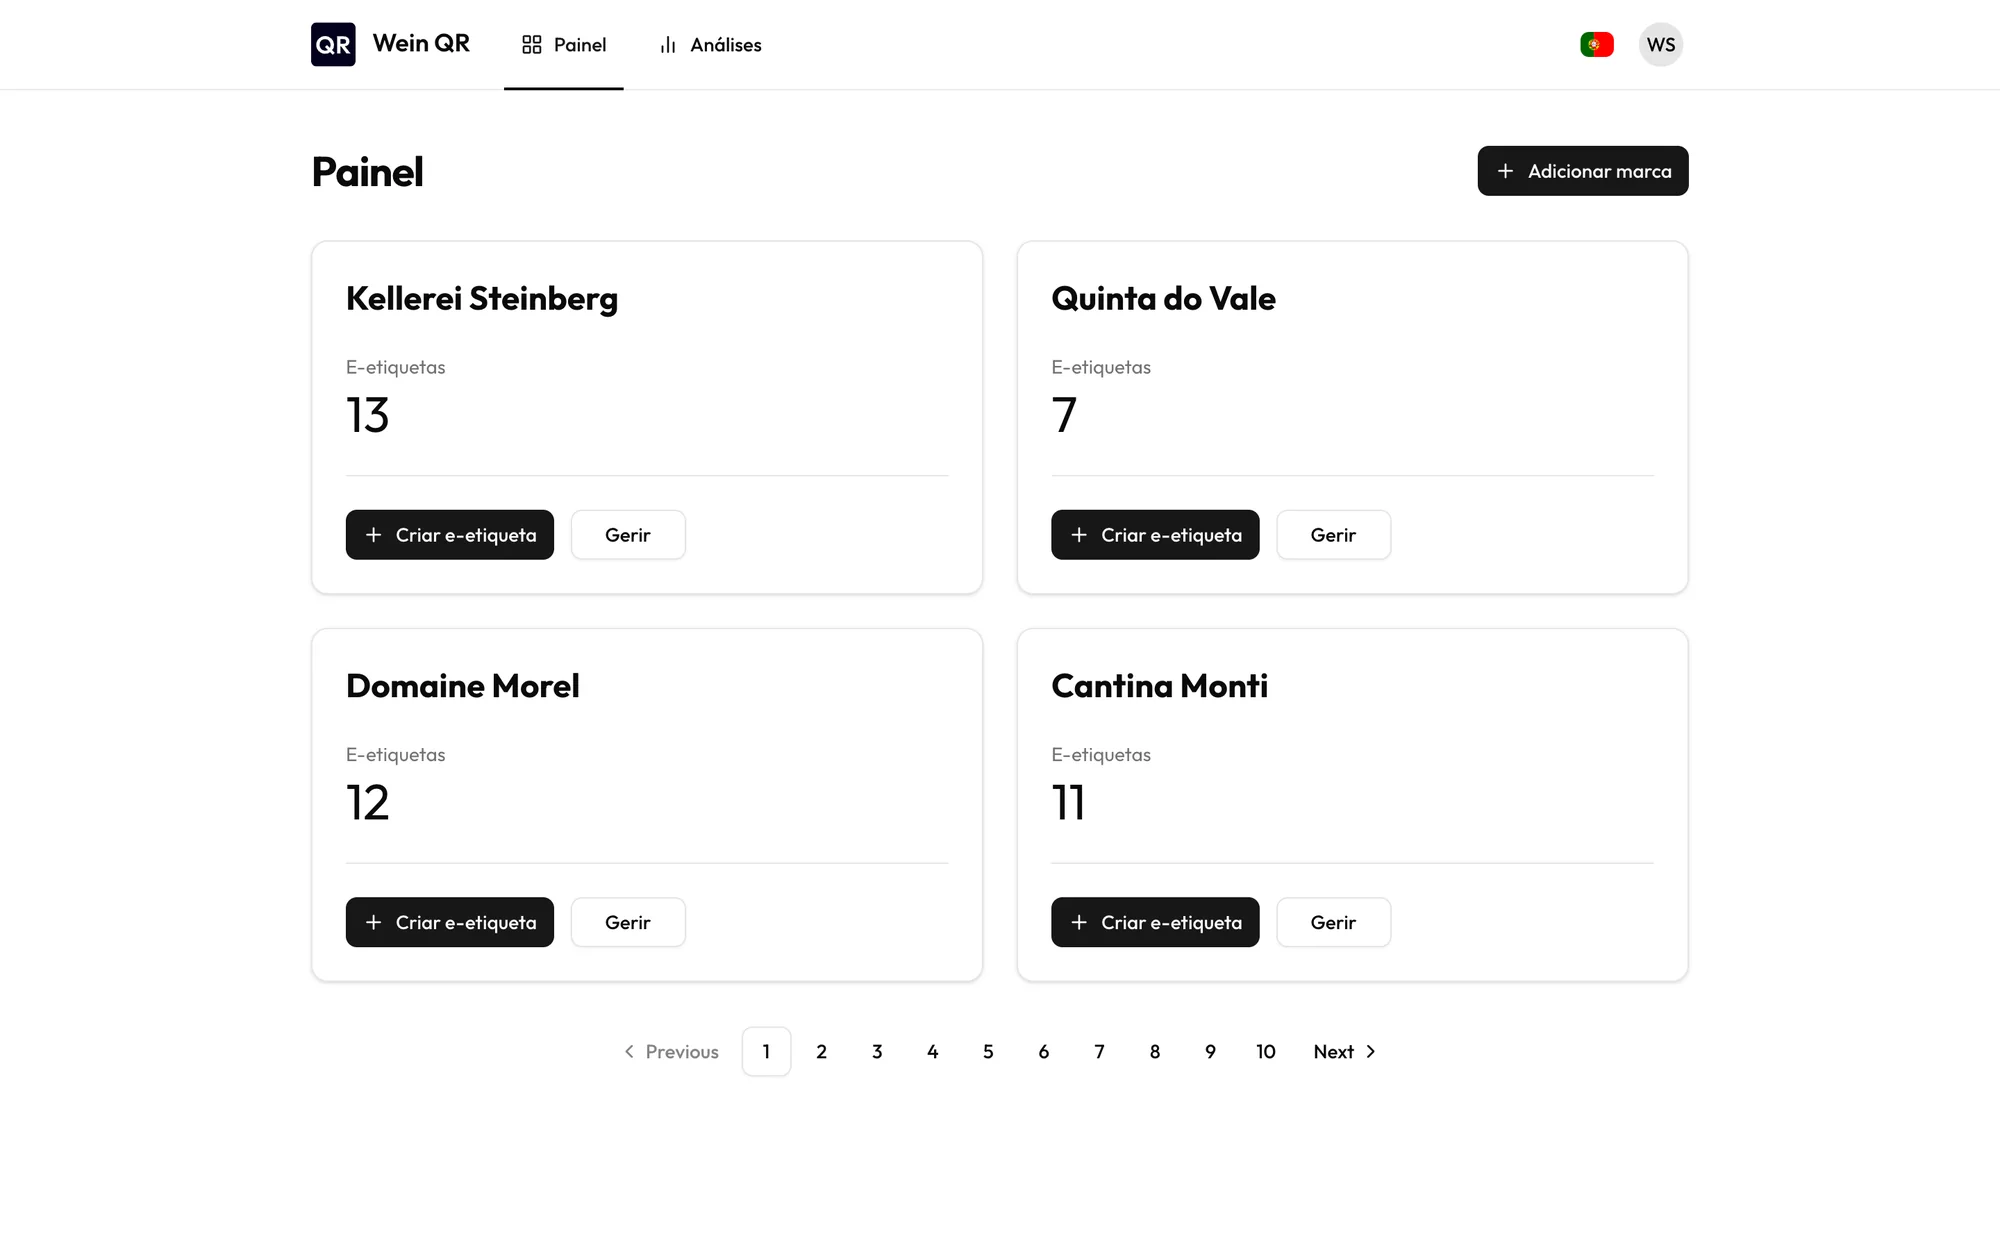Click the plus icon in Adicionar marca
This screenshot has width=2000, height=1250.
(x=1505, y=171)
